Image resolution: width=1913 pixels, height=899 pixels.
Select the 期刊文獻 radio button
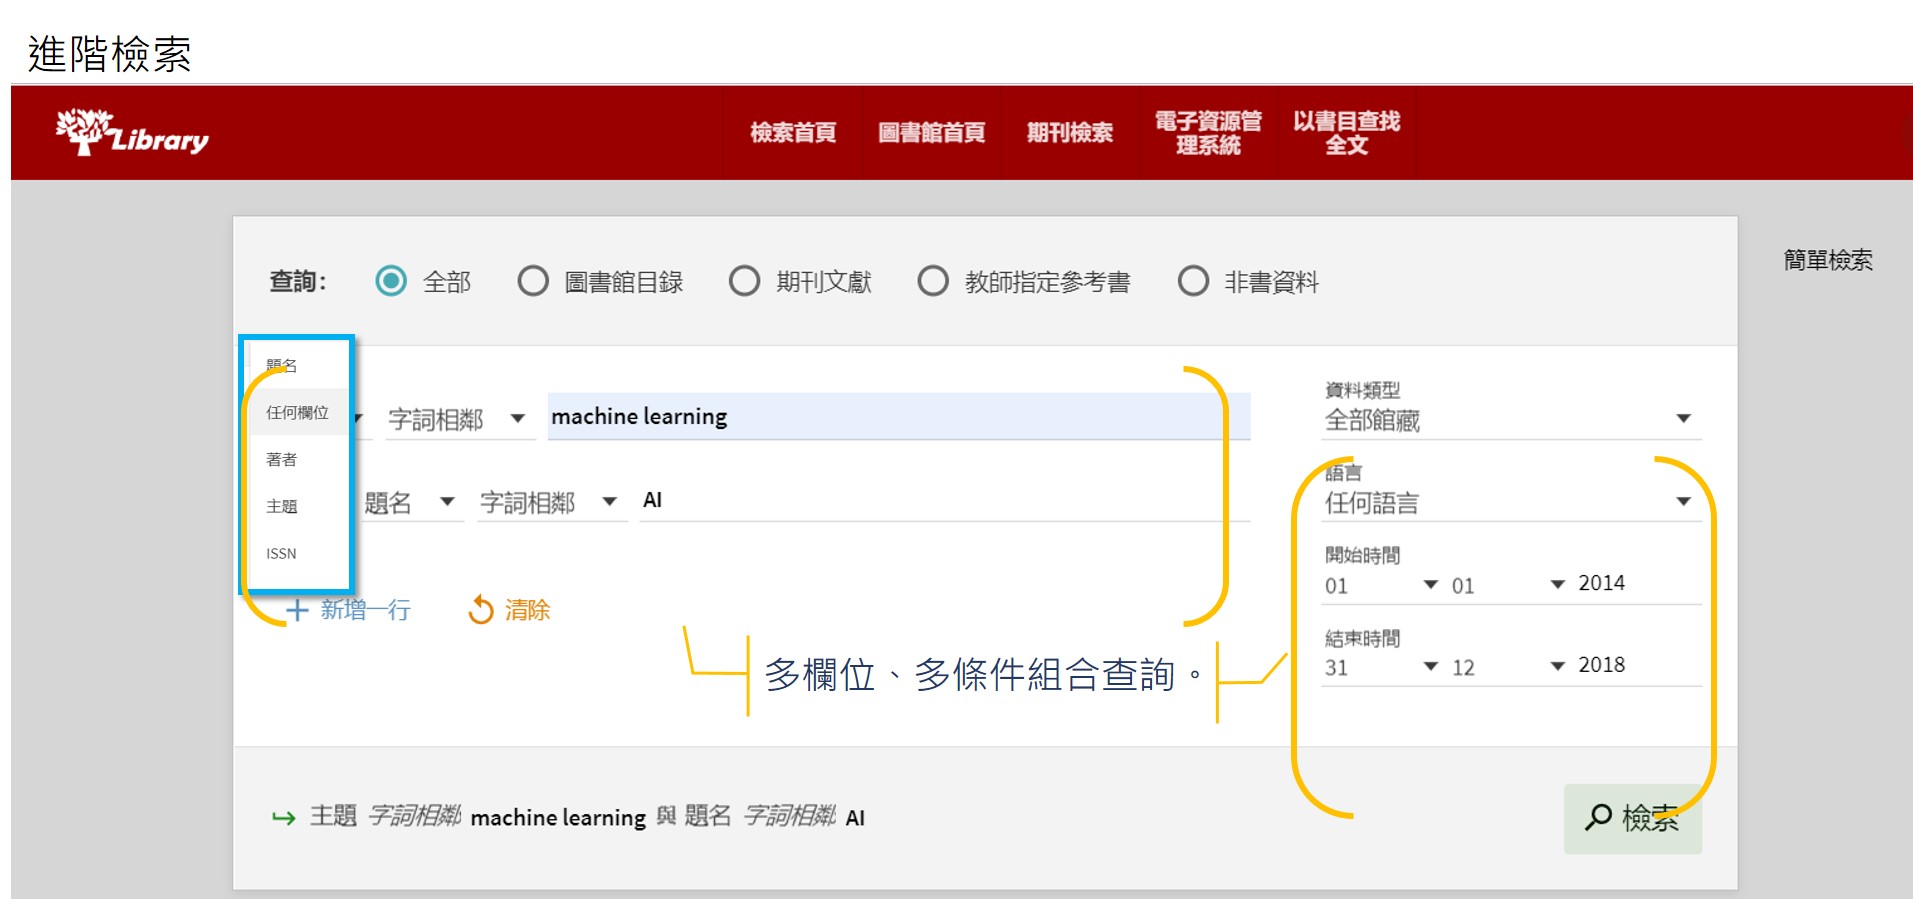[x=744, y=281]
